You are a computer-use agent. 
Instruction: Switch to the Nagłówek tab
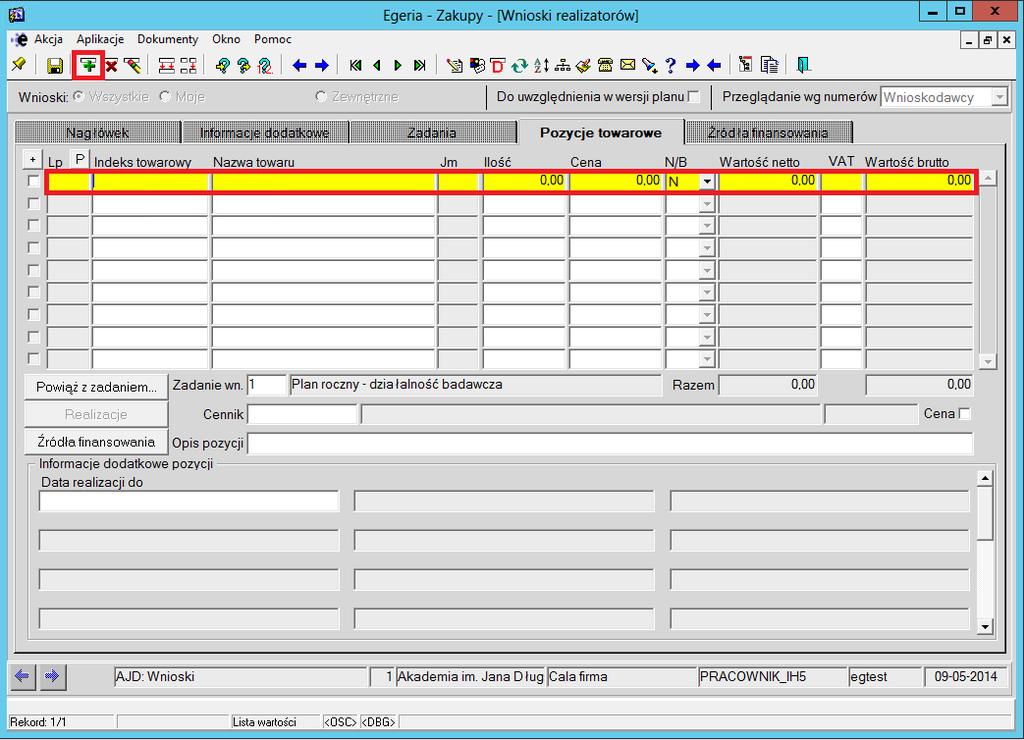pyautogui.click(x=97, y=133)
